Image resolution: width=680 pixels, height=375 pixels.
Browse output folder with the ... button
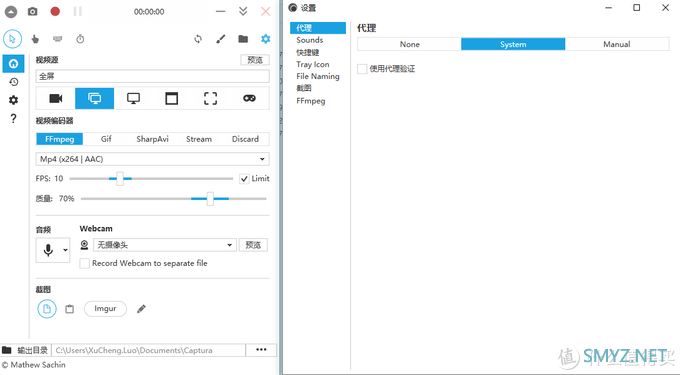click(x=261, y=350)
